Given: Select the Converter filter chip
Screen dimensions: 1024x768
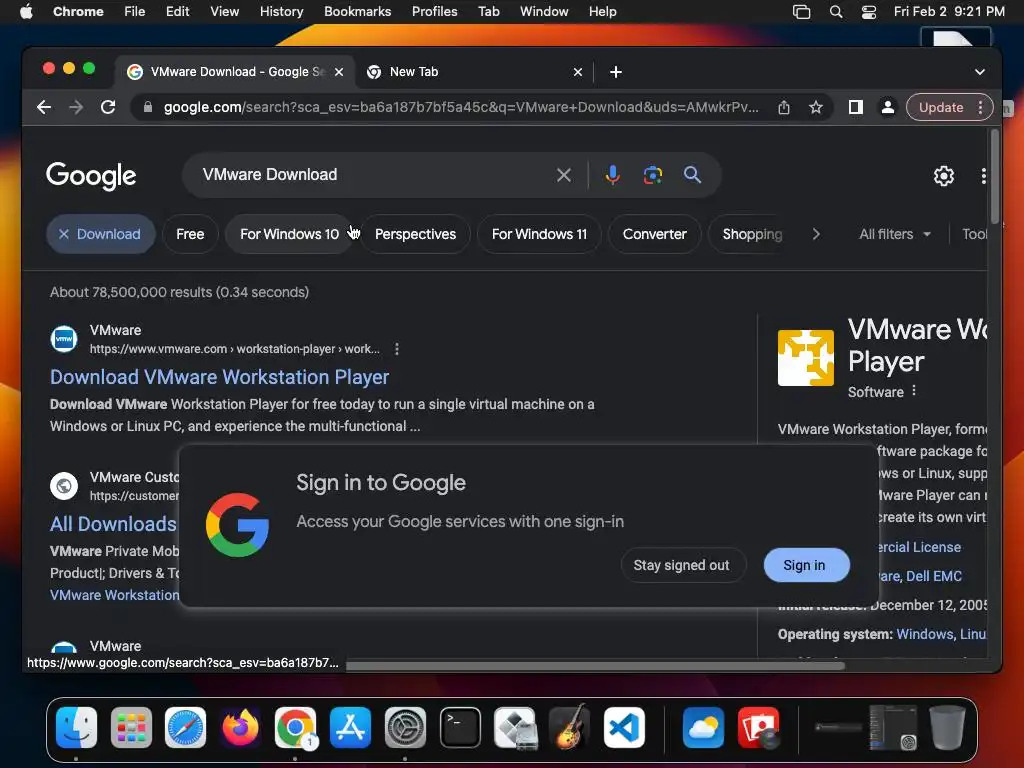Looking at the screenshot, I should point(654,234).
